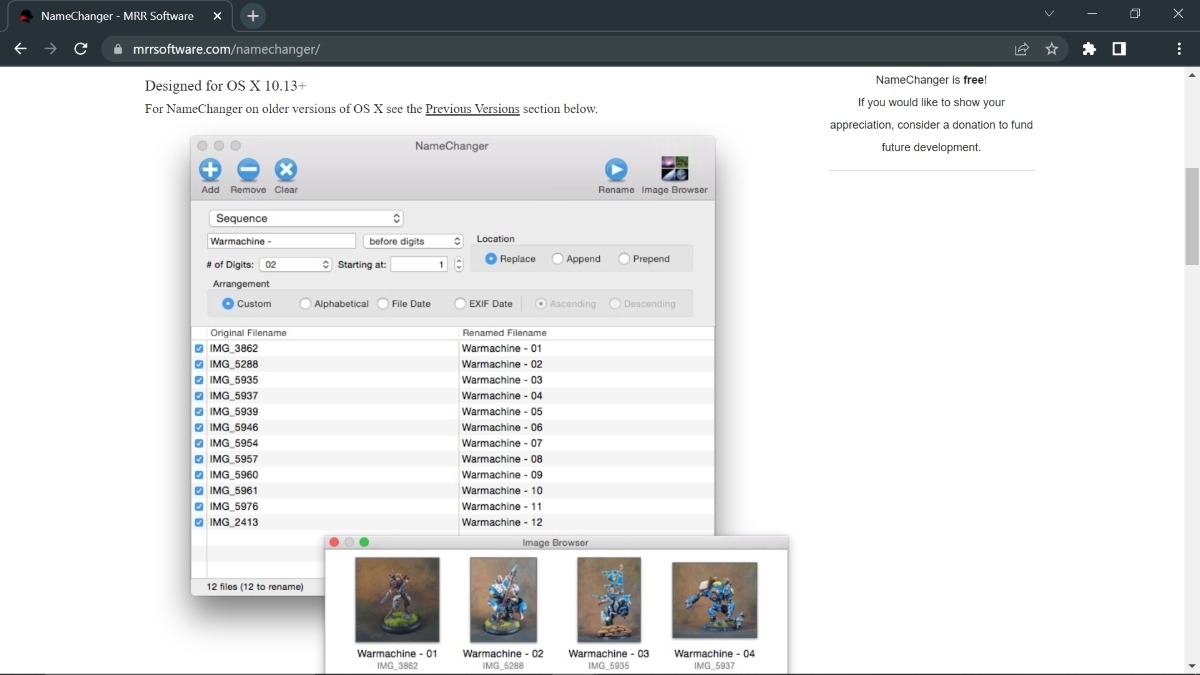Select the Clear icon
Viewport: 1200px width, 675px height.
pyautogui.click(x=285, y=170)
